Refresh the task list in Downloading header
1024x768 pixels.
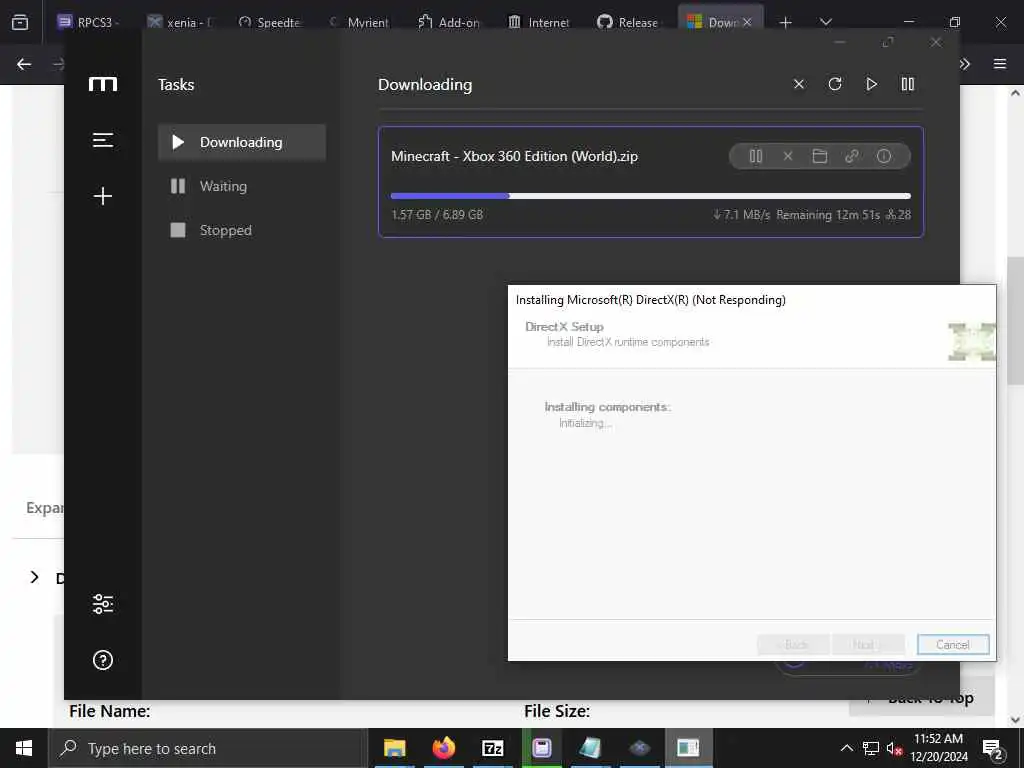pyautogui.click(x=835, y=84)
